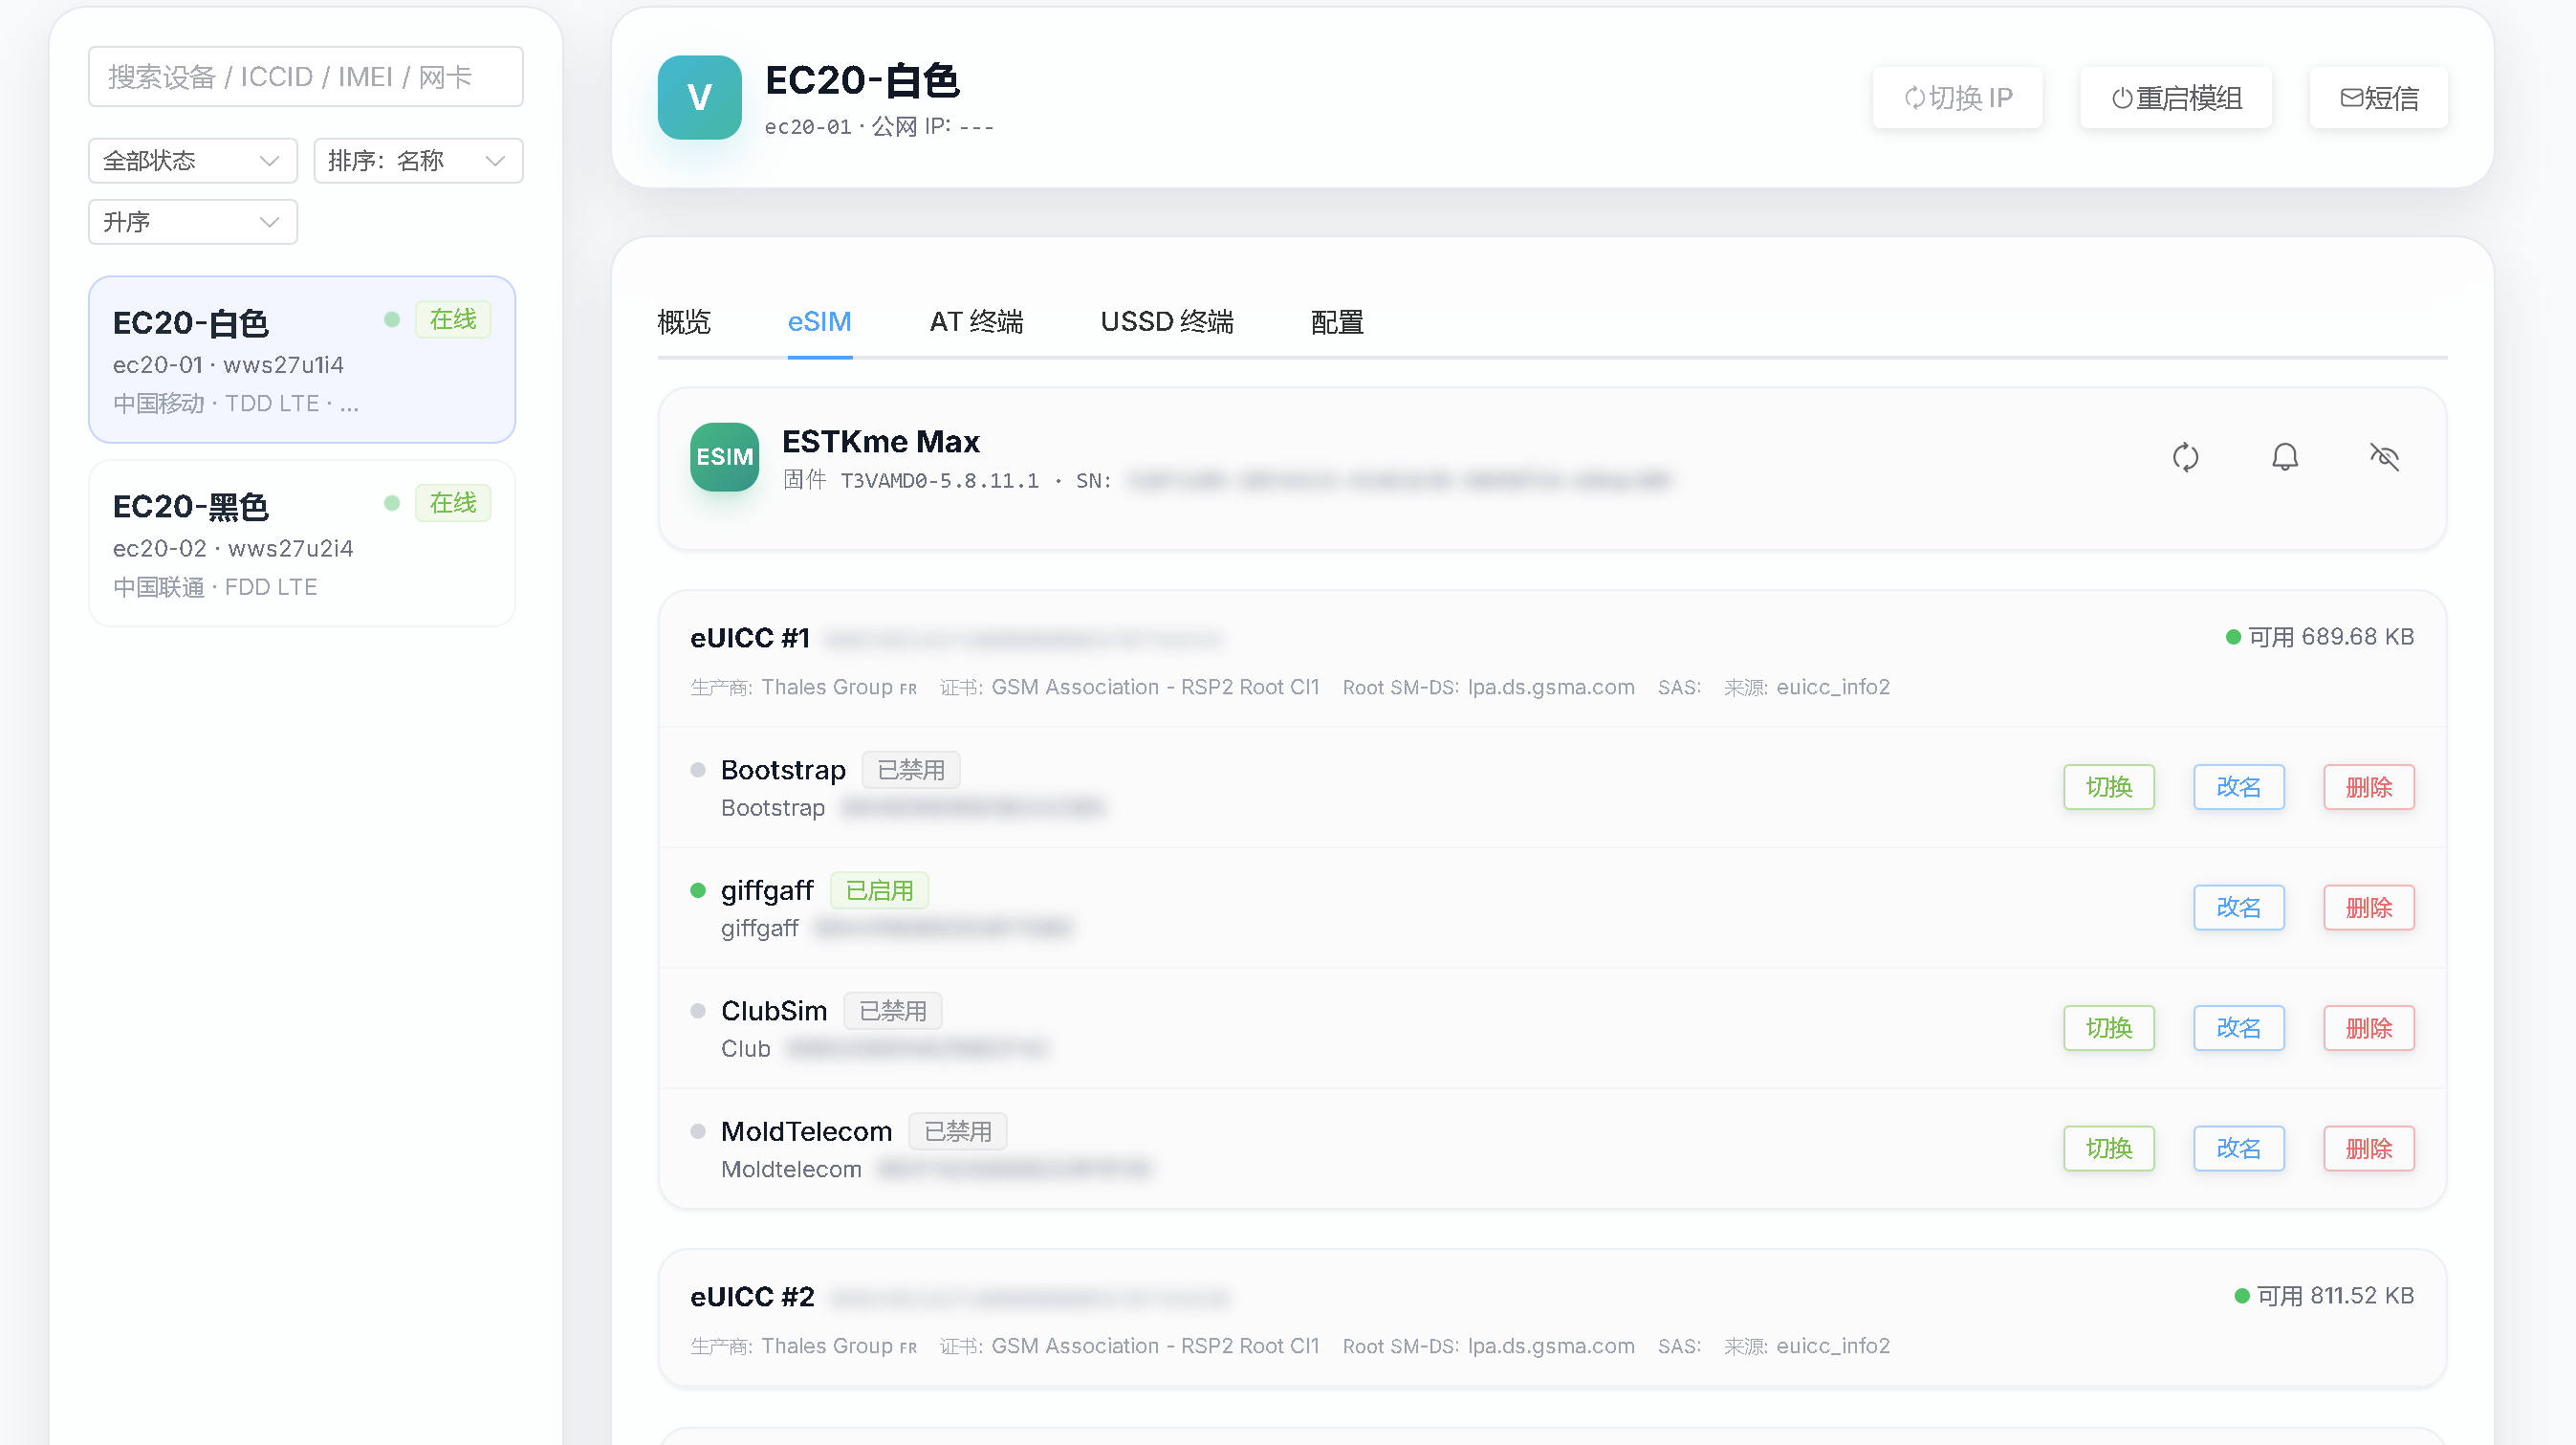Screen dimensions: 2576x1445
Task: Click the ESTKme Max card title
Action: click(880, 442)
